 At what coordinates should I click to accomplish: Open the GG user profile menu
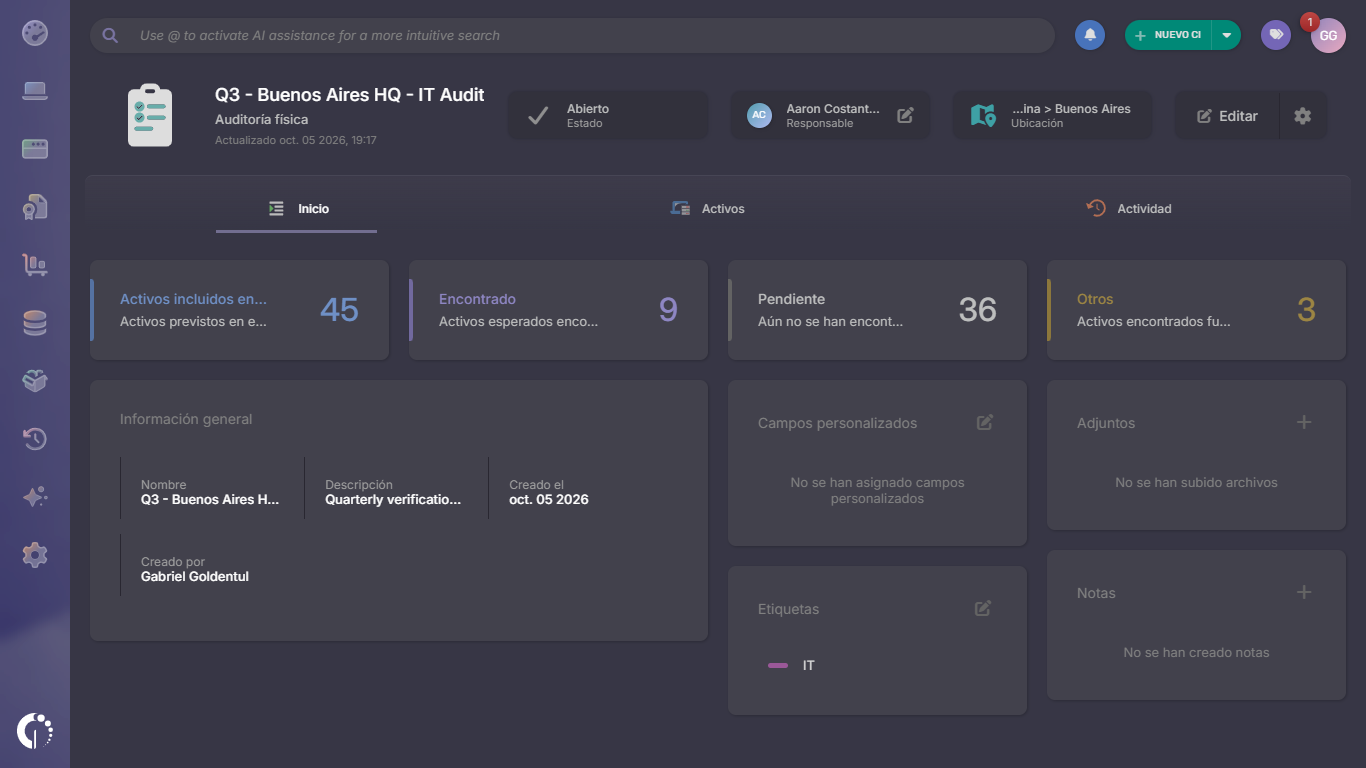(1328, 35)
